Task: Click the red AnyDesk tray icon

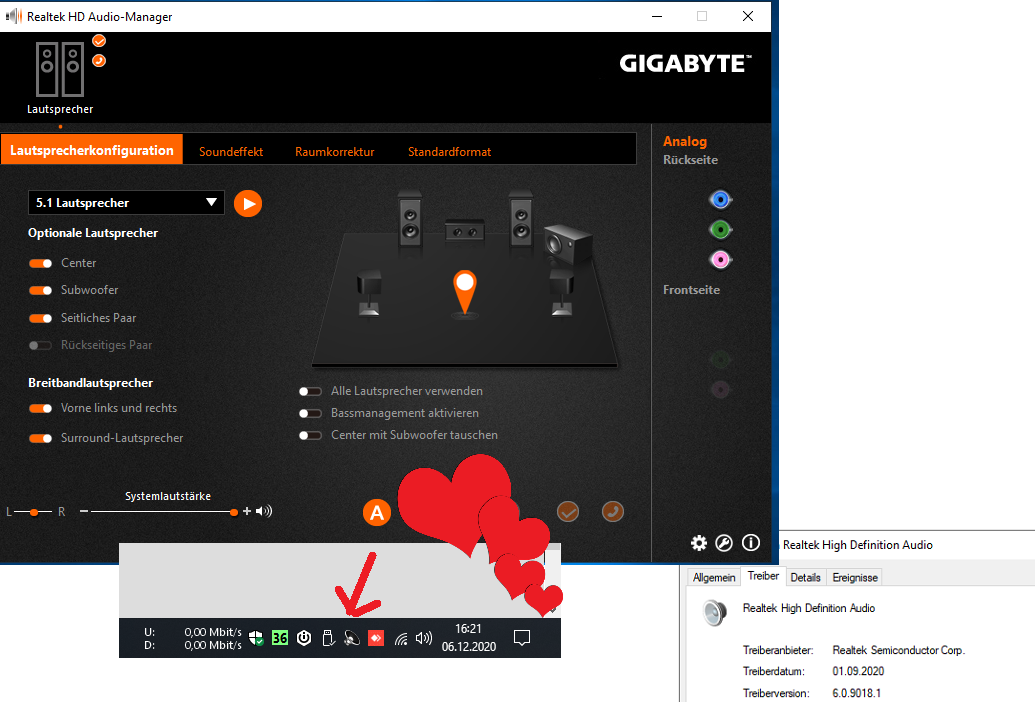Action: tap(376, 638)
